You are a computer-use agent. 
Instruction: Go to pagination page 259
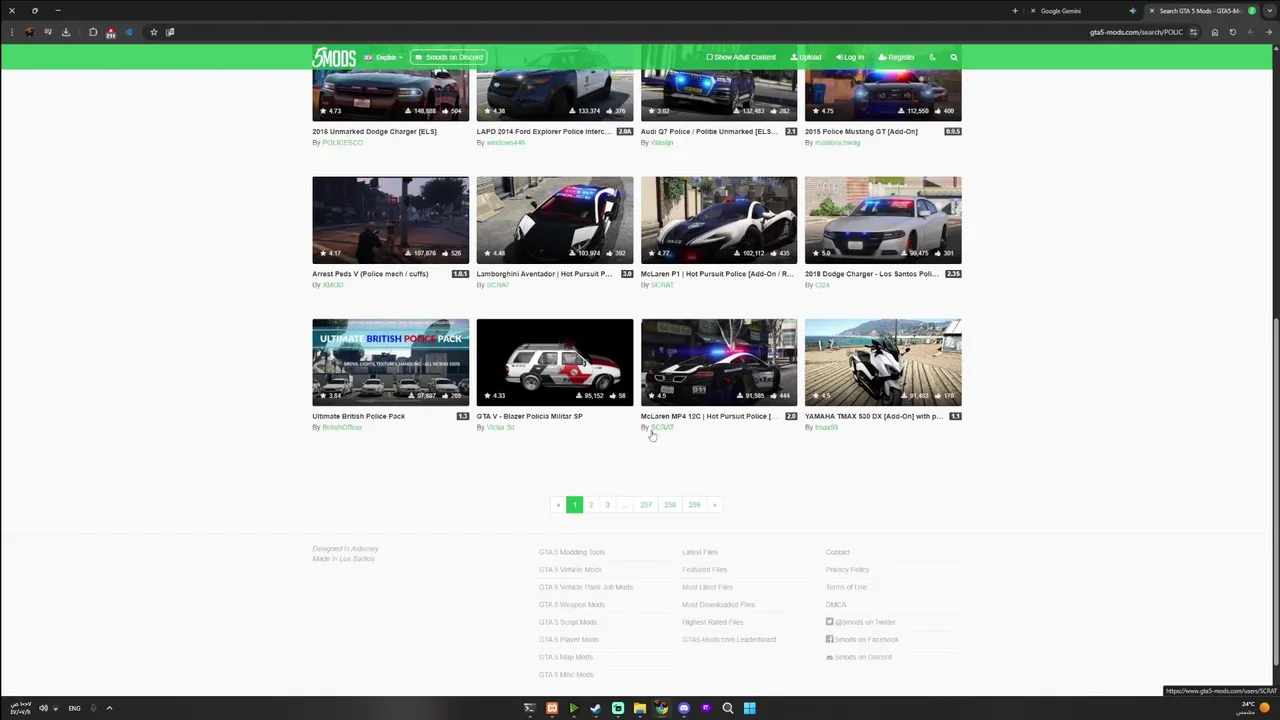click(694, 505)
